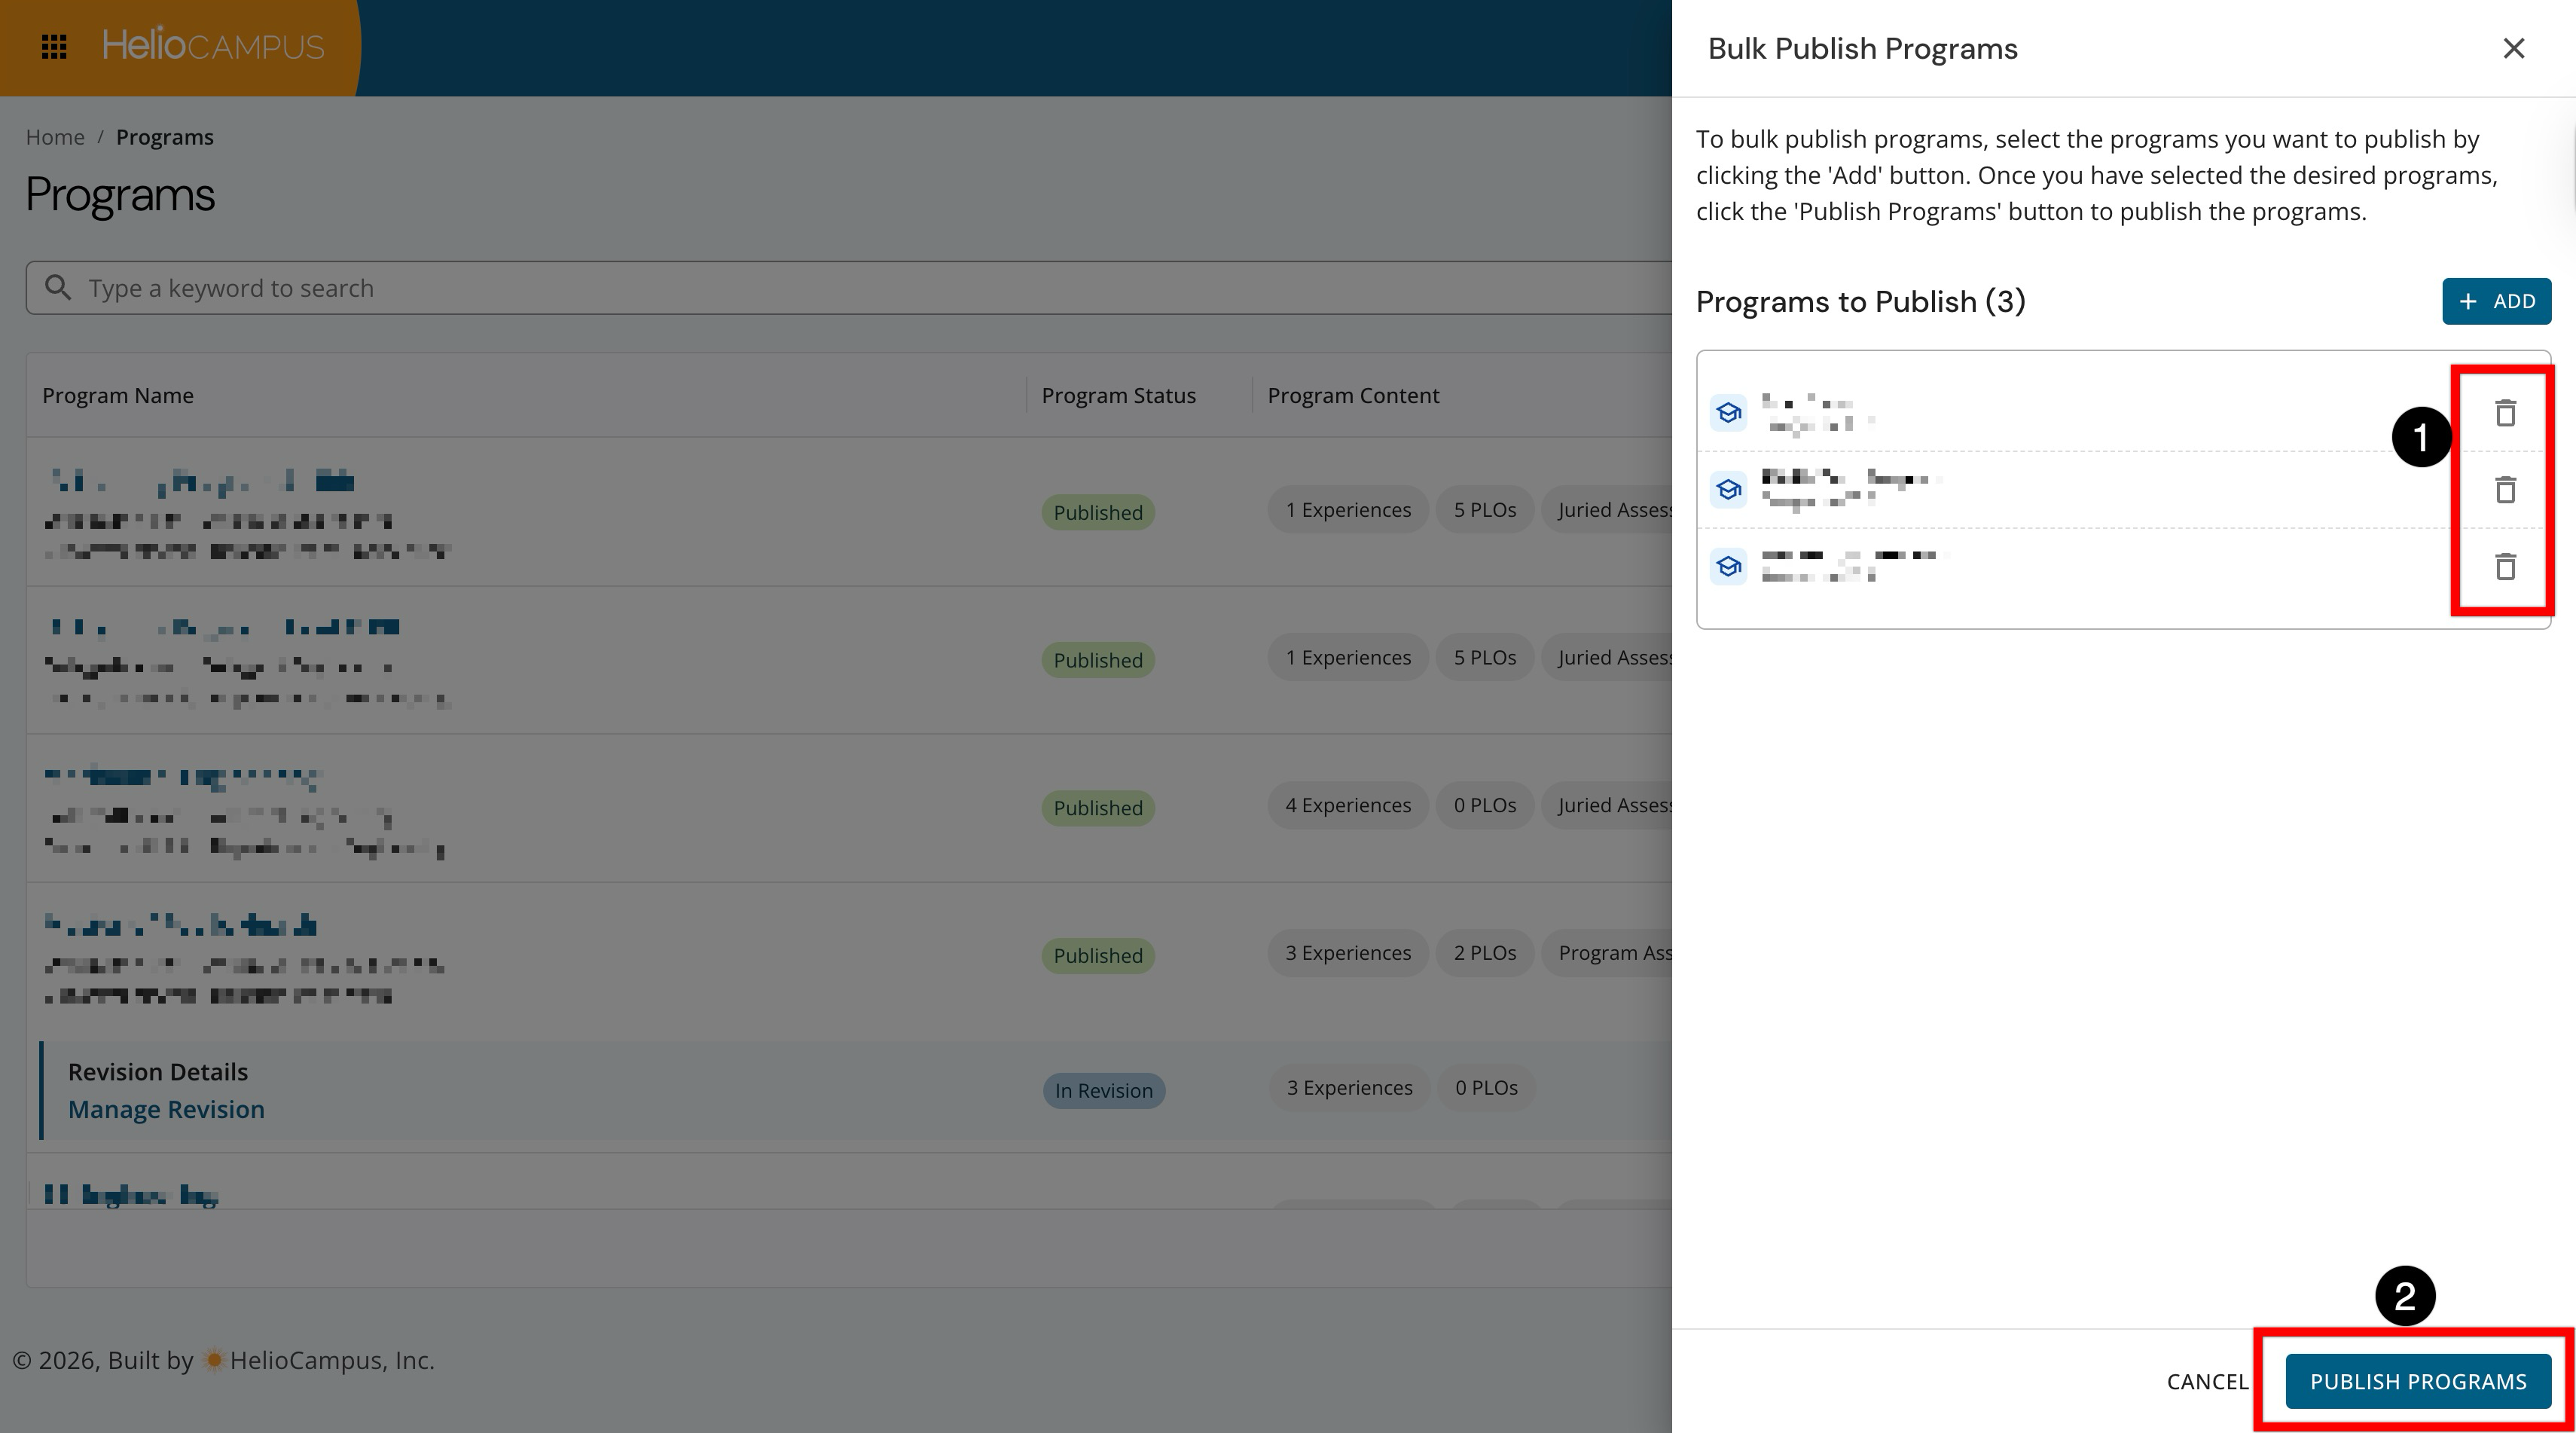Click the 4 Experiences chip
This screenshot has height=1433, width=2576.
pos(1348,805)
